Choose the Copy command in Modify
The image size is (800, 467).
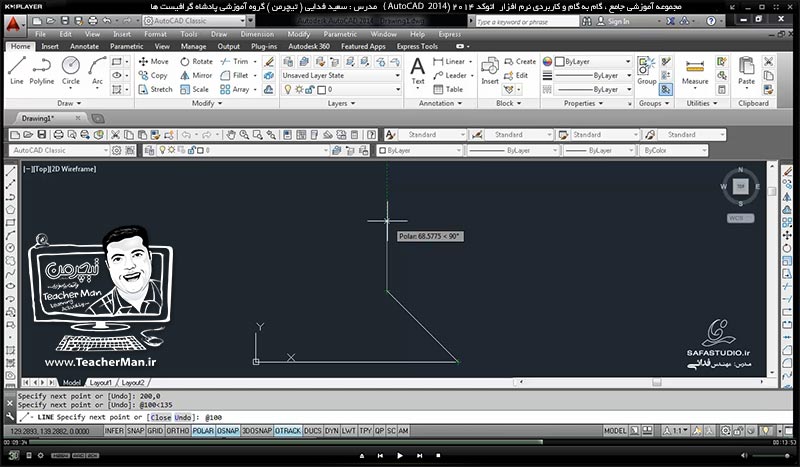coord(153,75)
